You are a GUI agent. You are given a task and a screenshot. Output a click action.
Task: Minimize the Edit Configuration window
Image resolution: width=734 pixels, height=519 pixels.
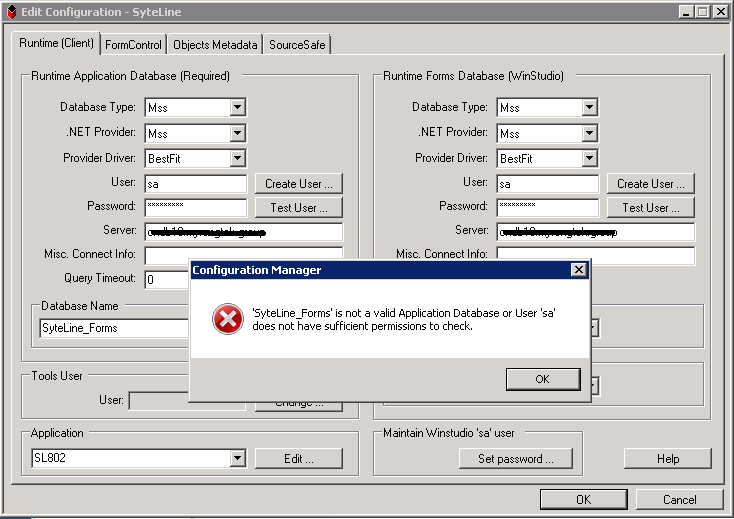point(686,12)
